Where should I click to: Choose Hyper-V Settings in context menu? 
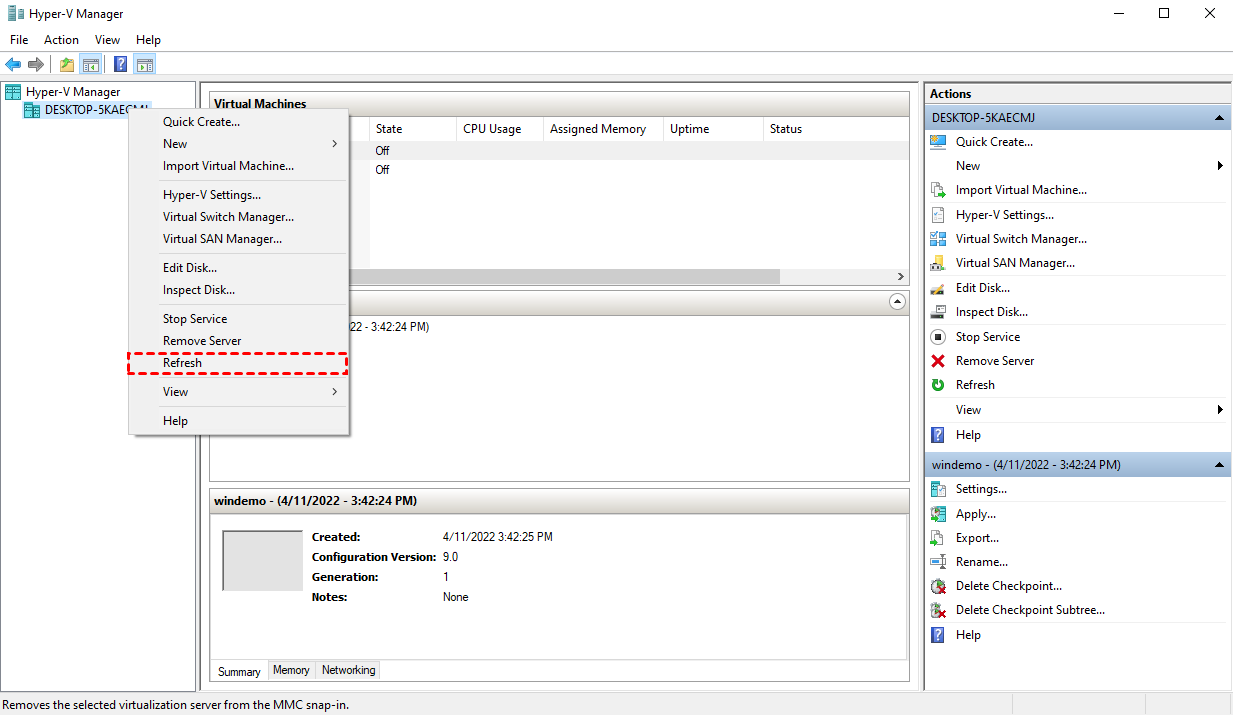(239, 195)
